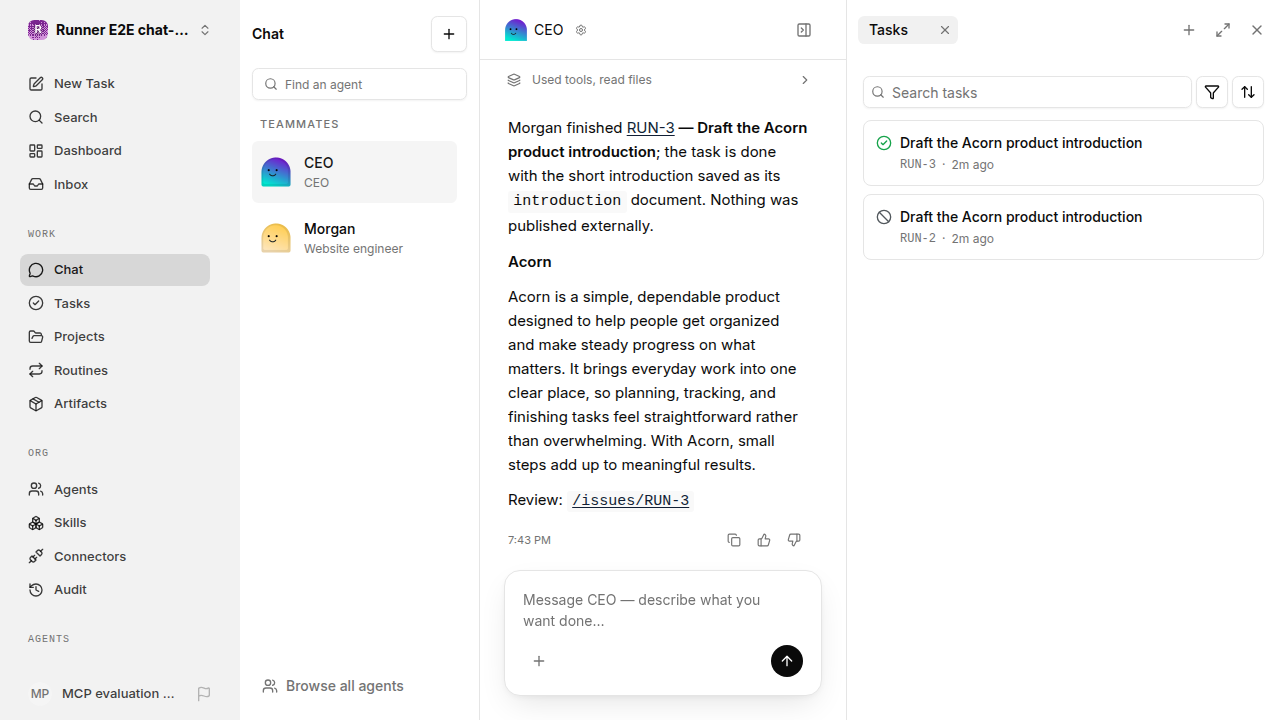Click Browse all agents

click(333, 686)
